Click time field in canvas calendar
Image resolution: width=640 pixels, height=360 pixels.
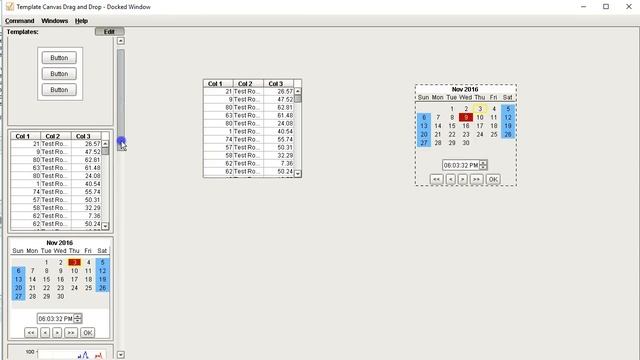coord(461,165)
